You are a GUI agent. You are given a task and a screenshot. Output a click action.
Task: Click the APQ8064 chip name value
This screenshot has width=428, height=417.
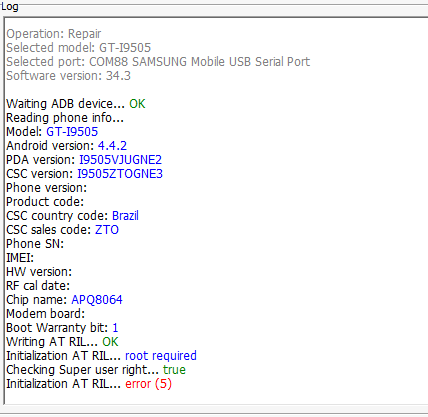pos(97,300)
